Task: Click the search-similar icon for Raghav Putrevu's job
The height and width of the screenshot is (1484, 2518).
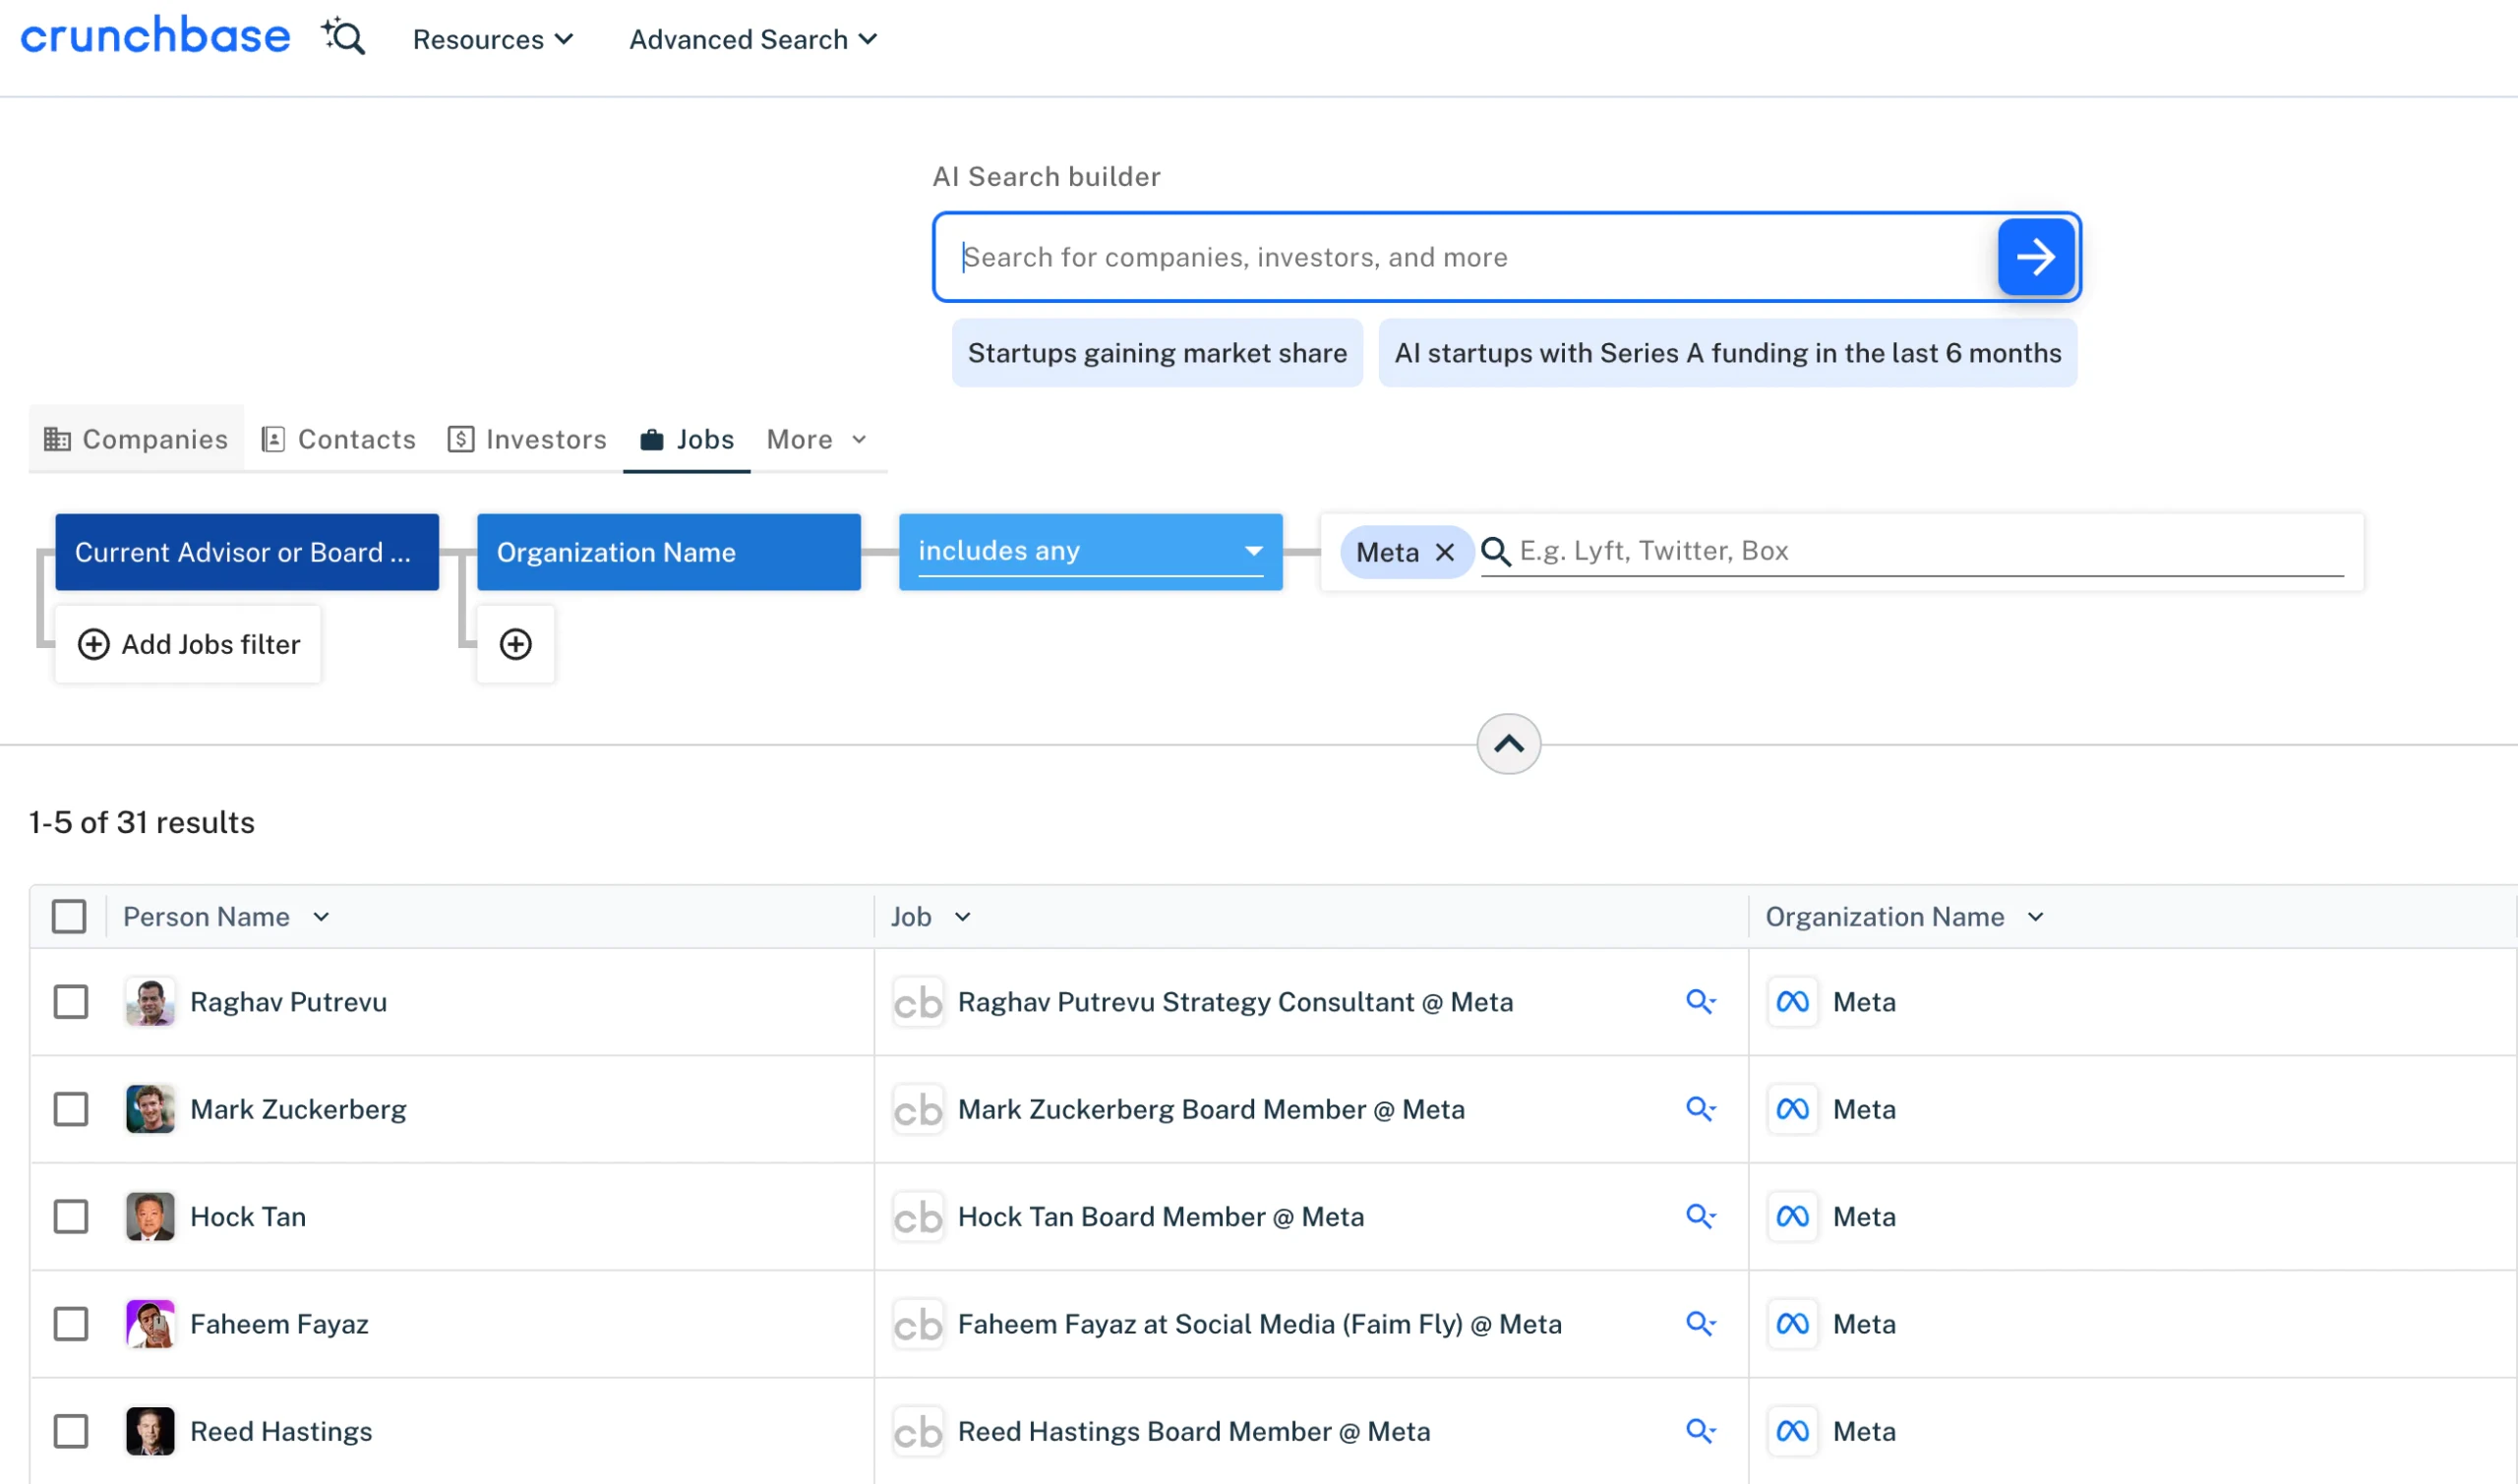Action: coord(1699,1001)
